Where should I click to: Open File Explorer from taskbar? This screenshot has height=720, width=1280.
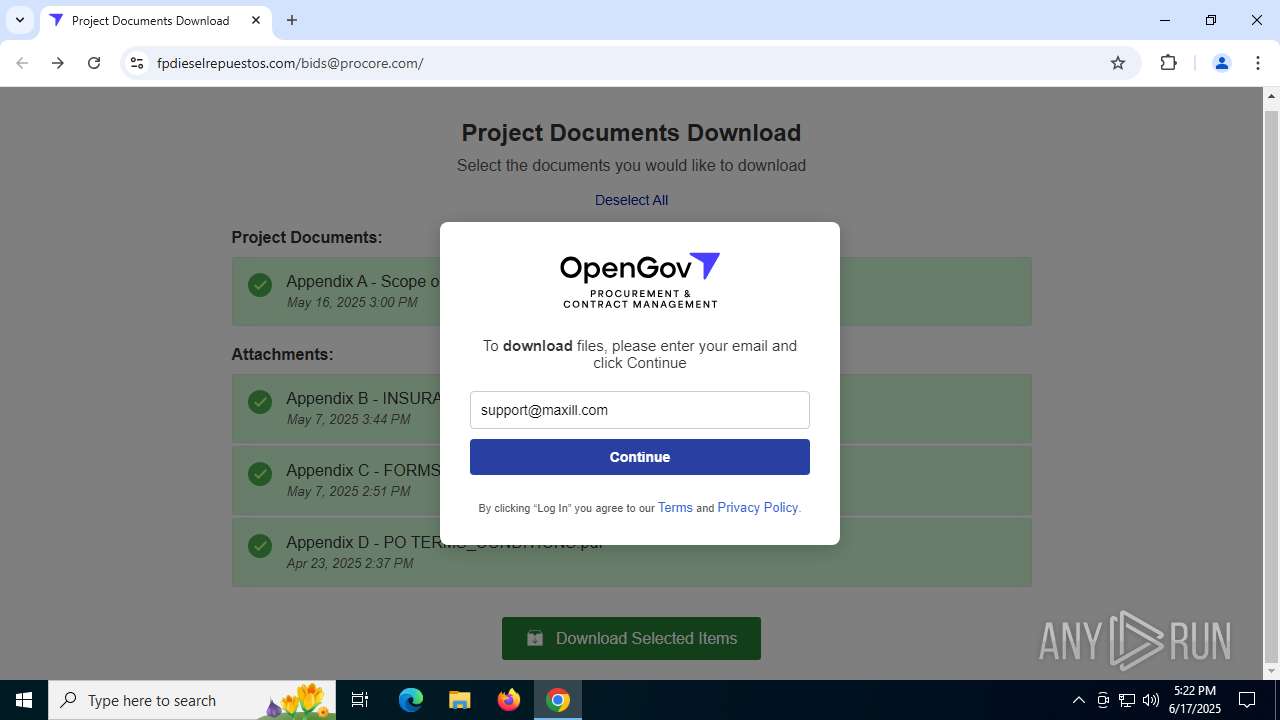pos(459,700)
